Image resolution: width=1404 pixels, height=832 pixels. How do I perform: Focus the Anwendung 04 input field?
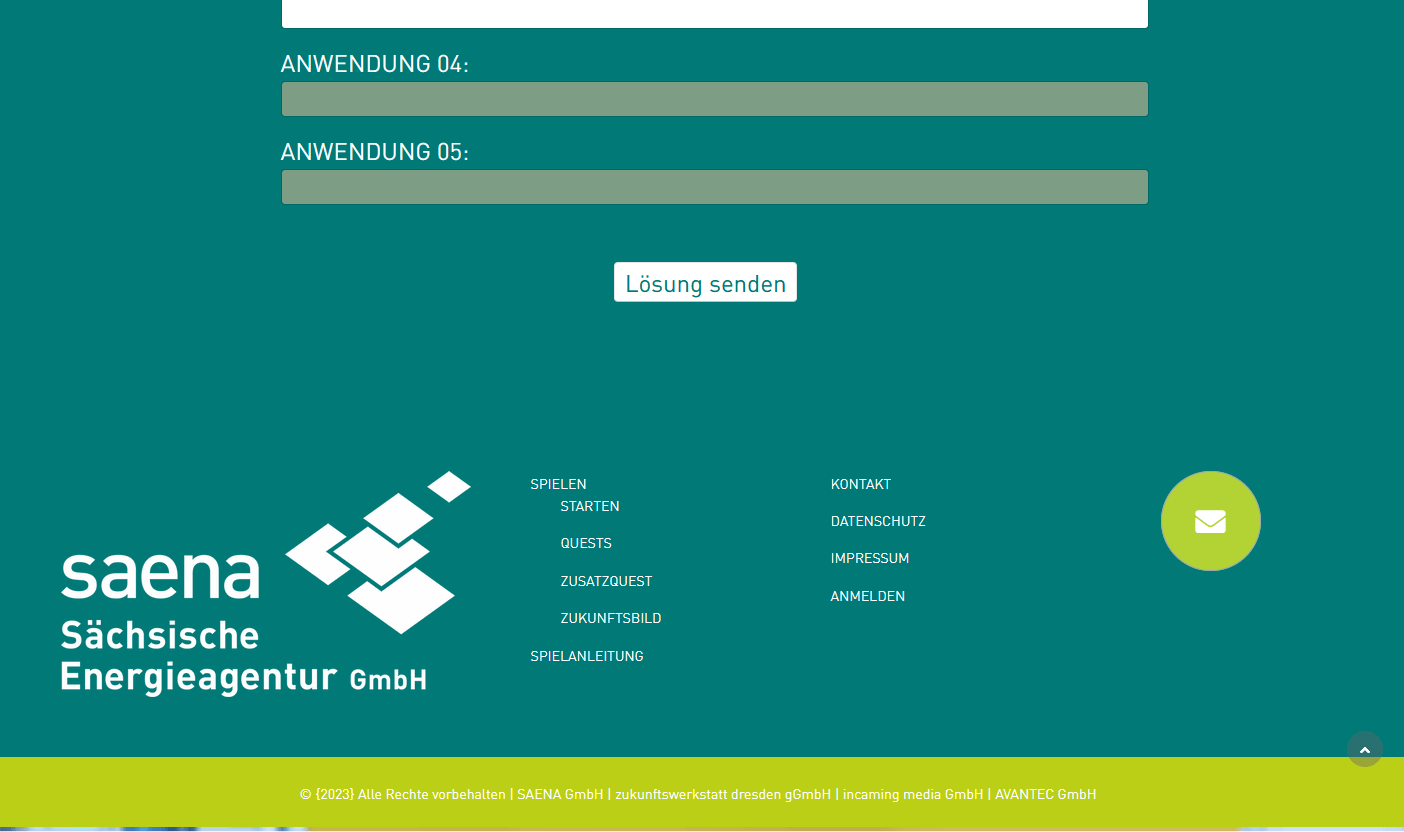pos(714,99)
